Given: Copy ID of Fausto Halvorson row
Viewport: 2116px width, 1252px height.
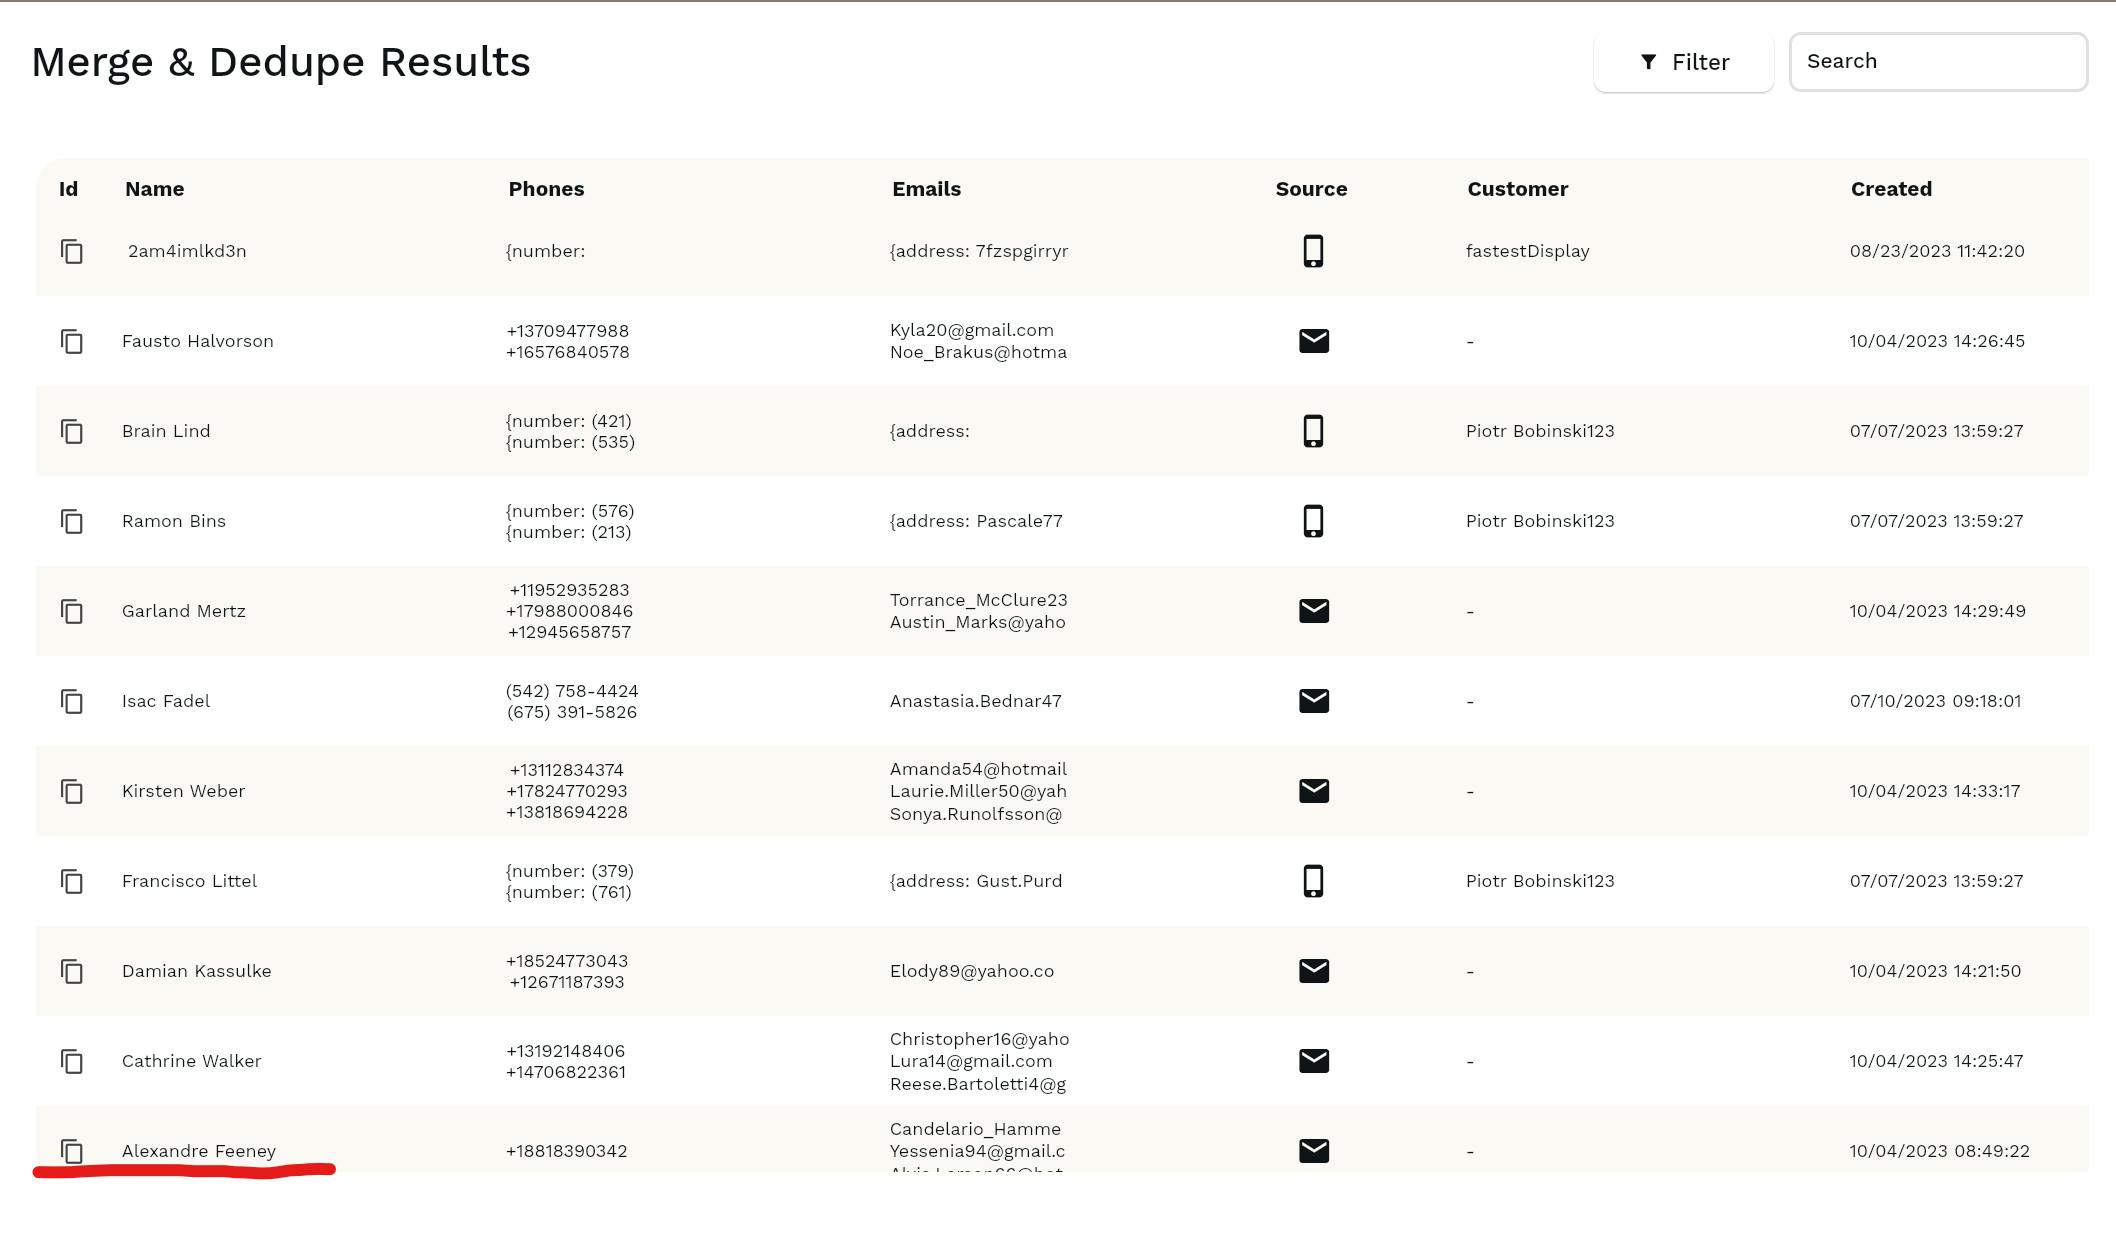Looking at the screenshot, I should tap(72, 341).
